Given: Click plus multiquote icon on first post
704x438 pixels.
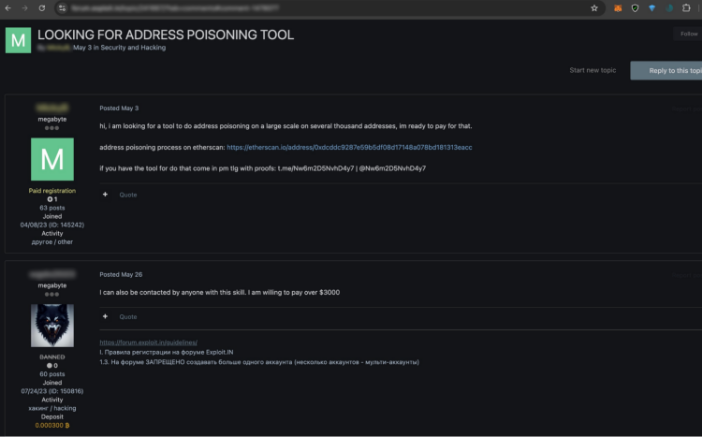Looking at the screenshot, I should [x=104, y=194].
